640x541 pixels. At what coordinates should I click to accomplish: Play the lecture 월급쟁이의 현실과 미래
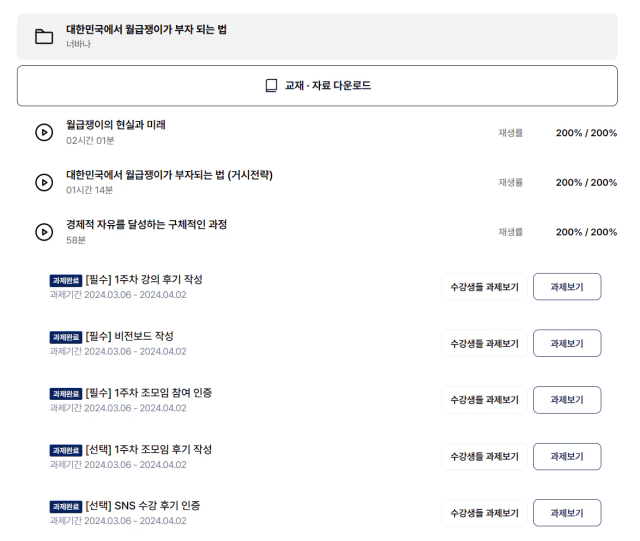(44, 132)
